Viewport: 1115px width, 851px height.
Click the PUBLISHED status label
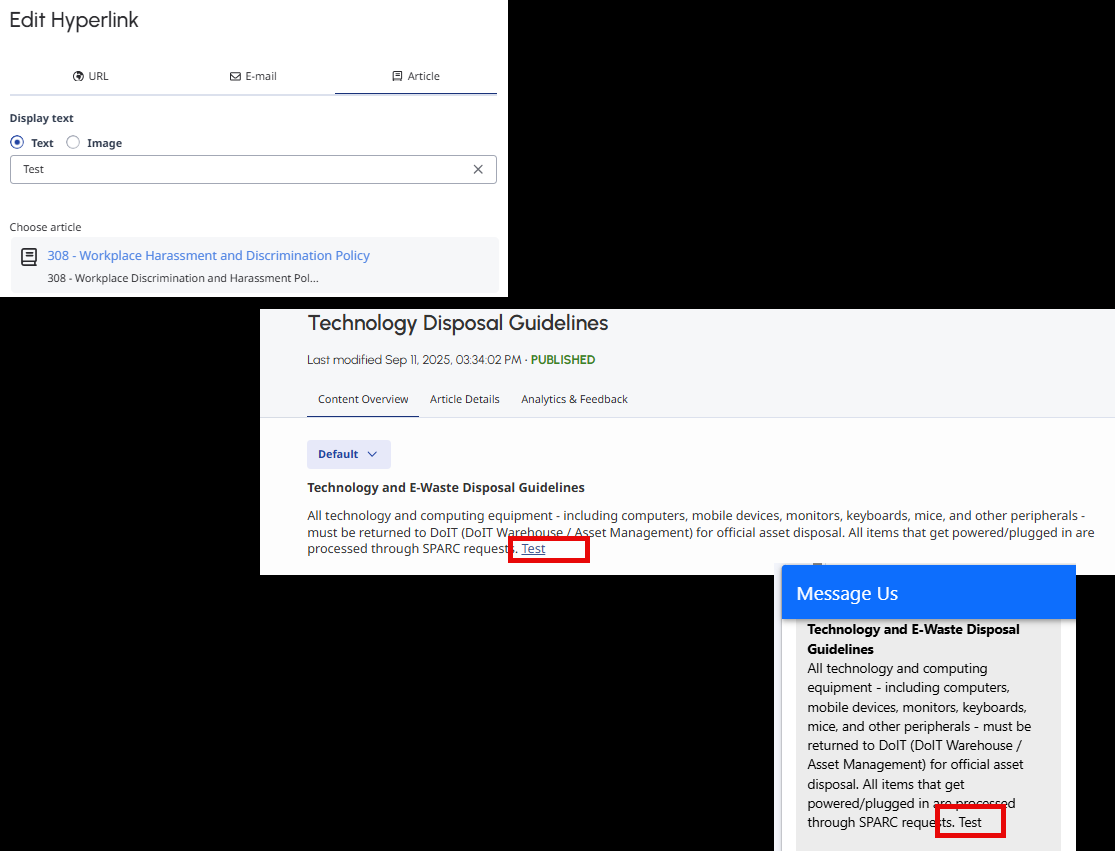562,360
